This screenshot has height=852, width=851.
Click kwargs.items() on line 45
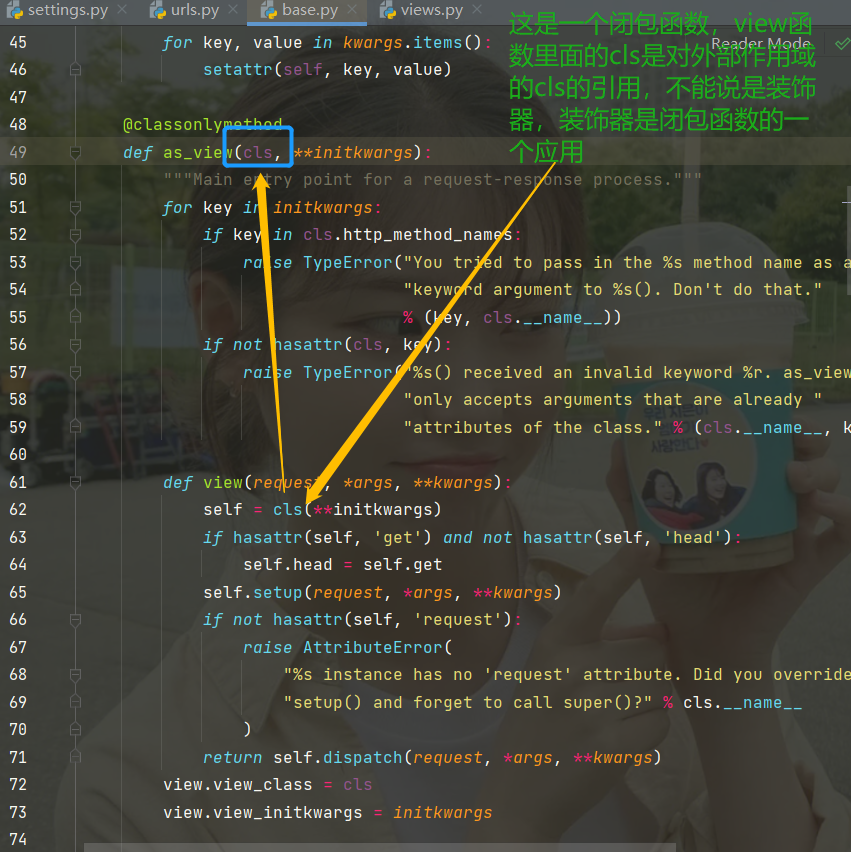click(412, 42)
